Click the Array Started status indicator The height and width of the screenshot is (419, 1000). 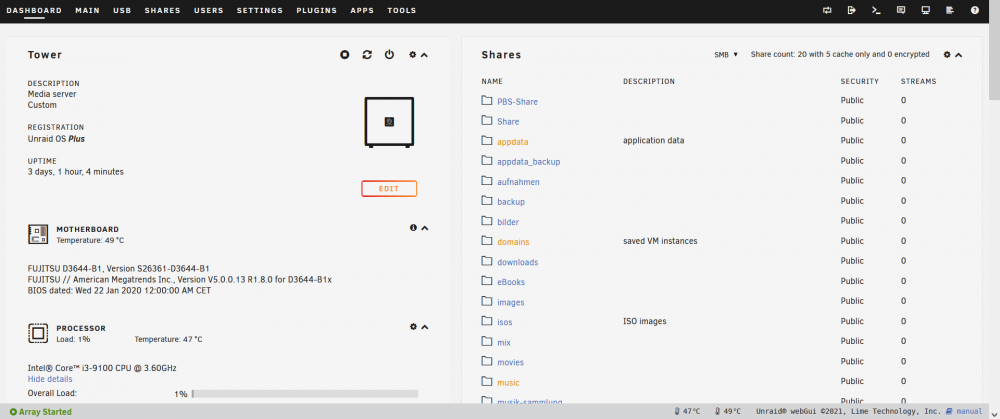pyautogui.click(x=41, y=412)
